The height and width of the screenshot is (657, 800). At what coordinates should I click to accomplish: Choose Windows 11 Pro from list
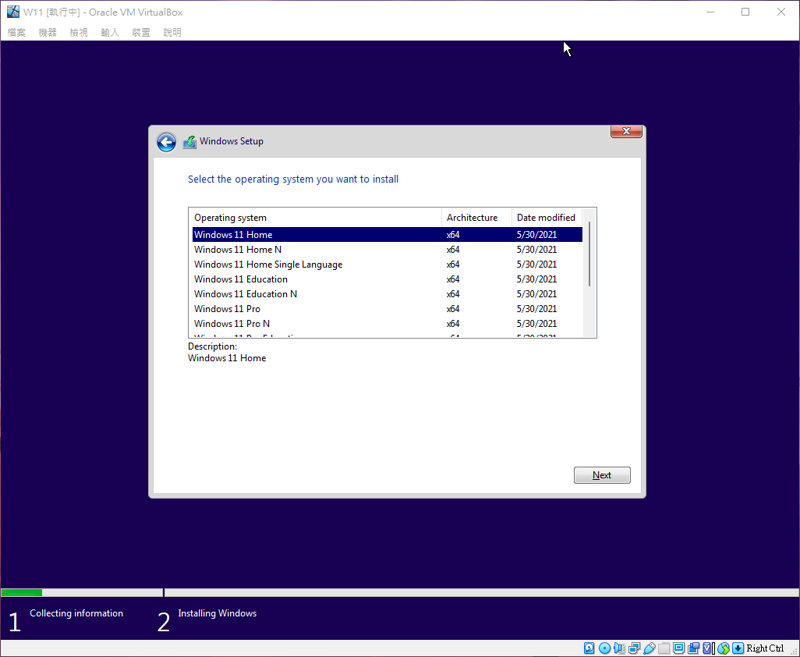(387, 309)
